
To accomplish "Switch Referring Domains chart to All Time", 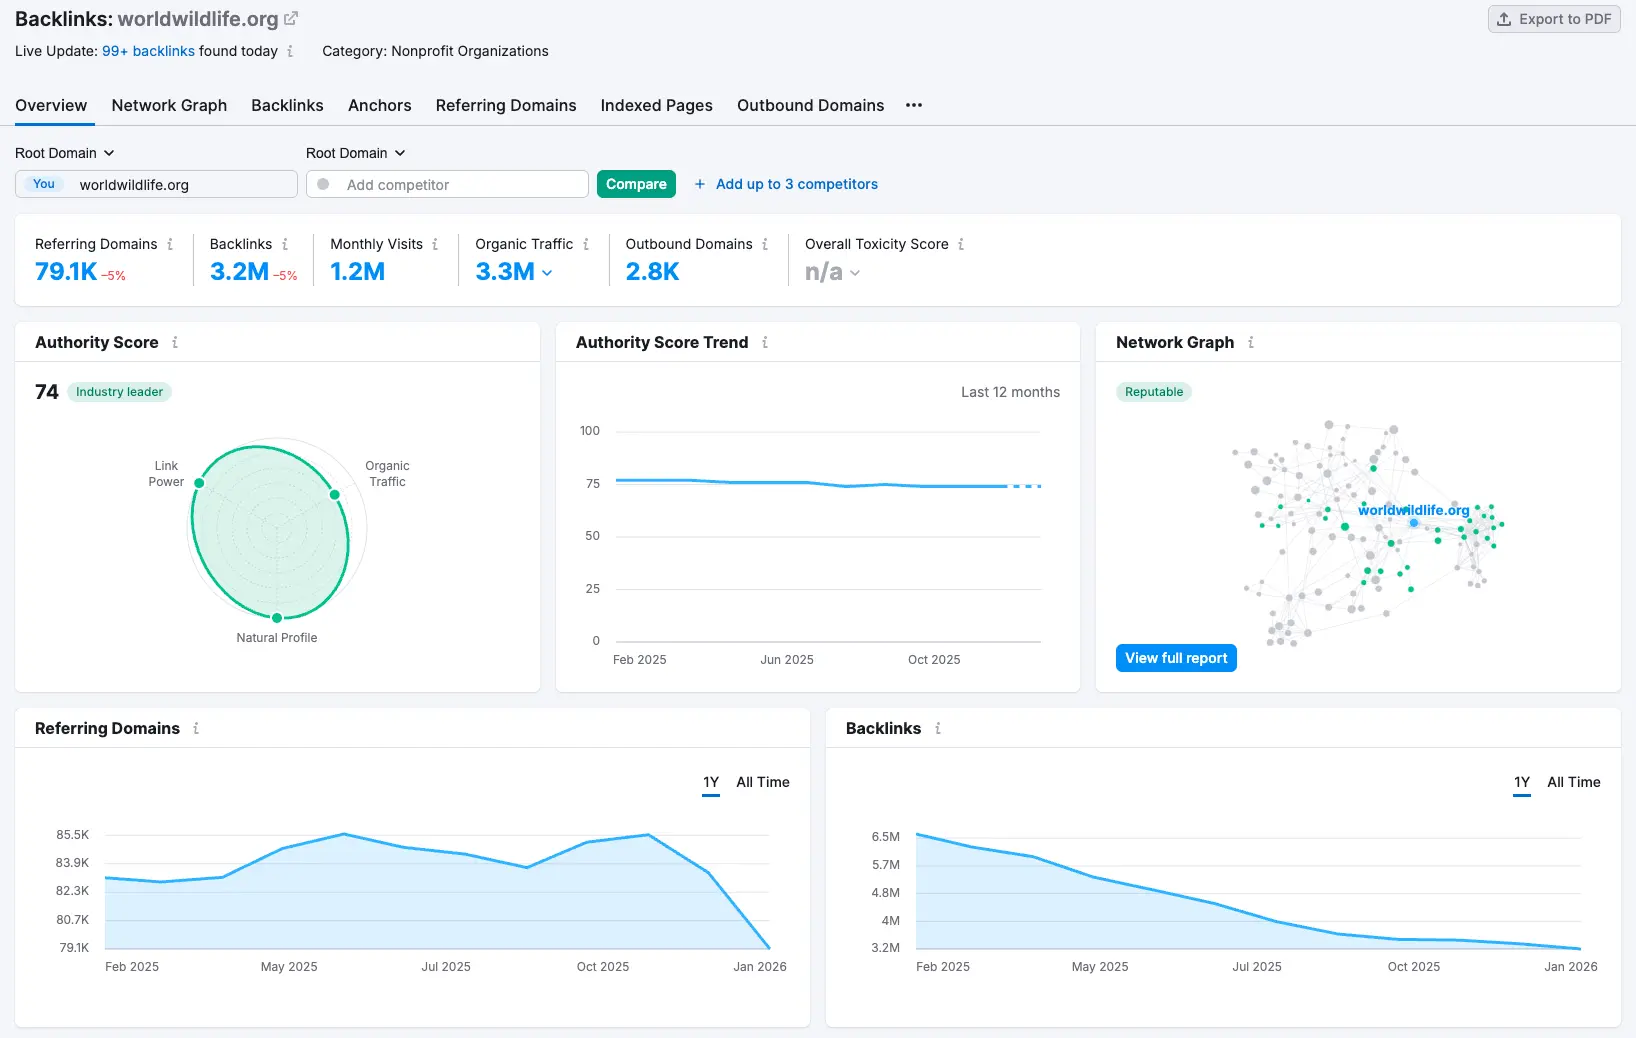I will 762,782.
